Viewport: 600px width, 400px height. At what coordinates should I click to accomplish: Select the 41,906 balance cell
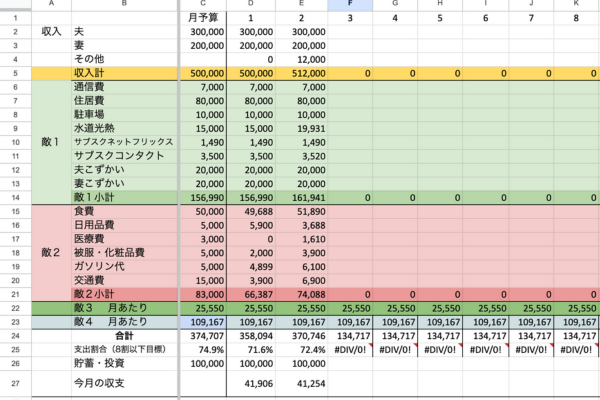[x=251, y=383]
